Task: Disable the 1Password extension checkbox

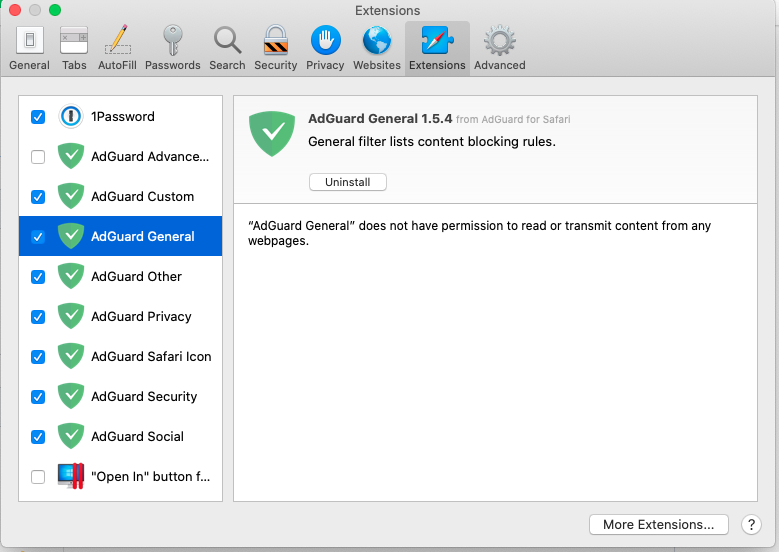Action: tap(38, 117)
